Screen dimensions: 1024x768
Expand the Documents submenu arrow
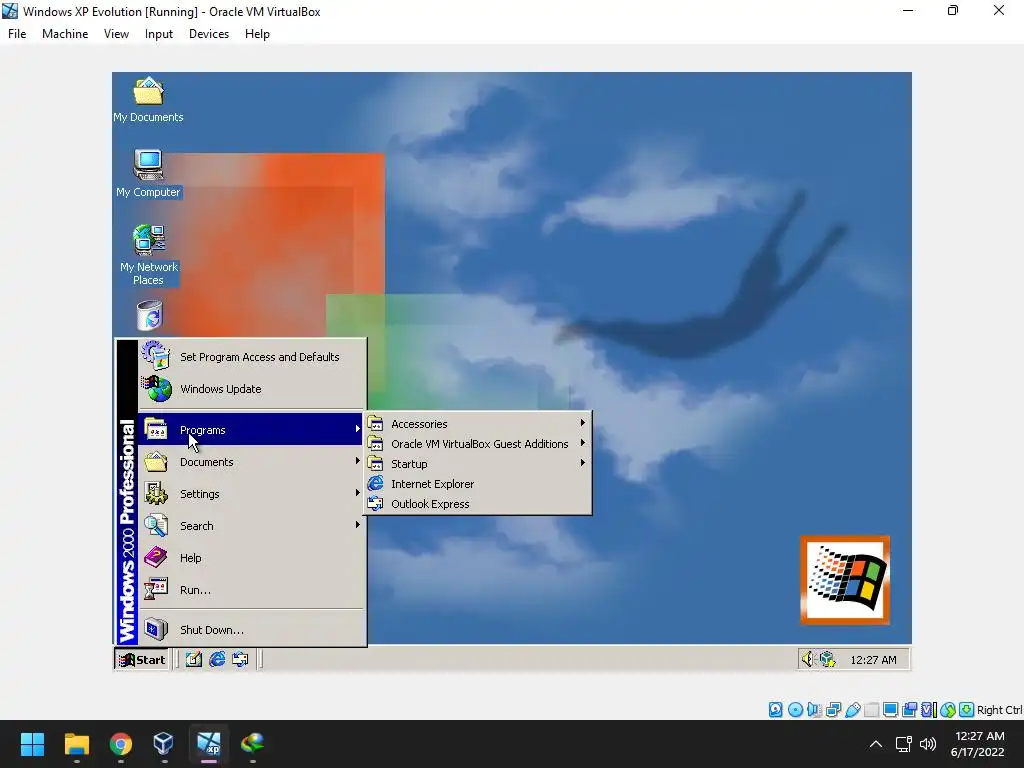357,461
